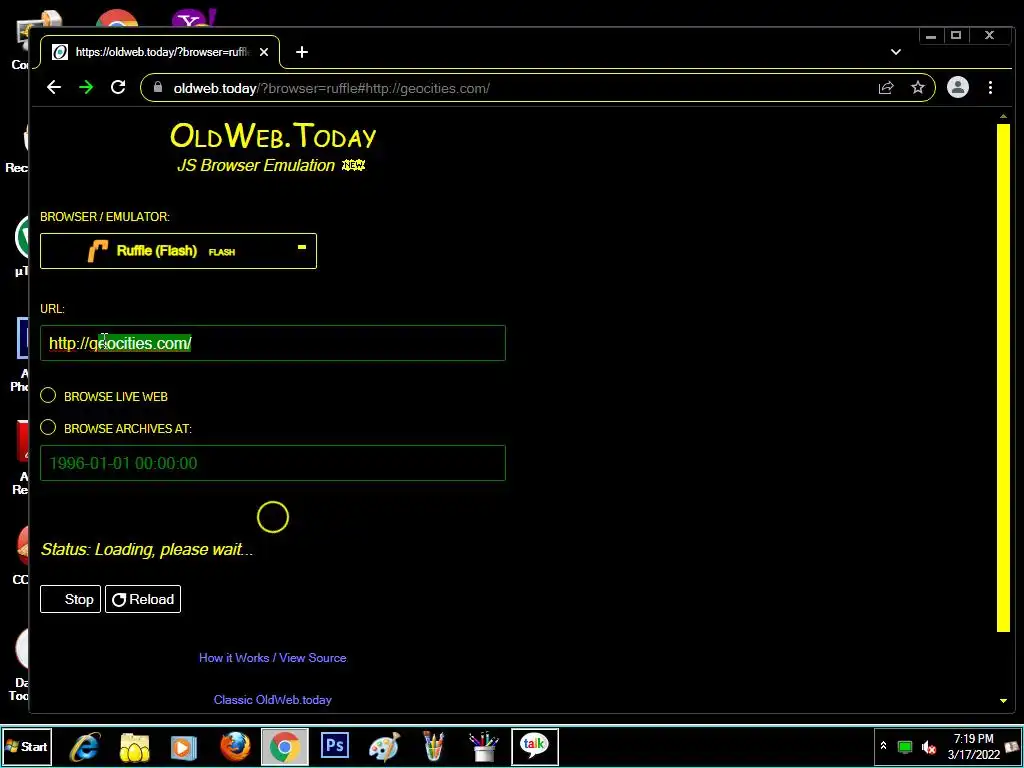Click the Ruffle Flash icon

[98, 251]
